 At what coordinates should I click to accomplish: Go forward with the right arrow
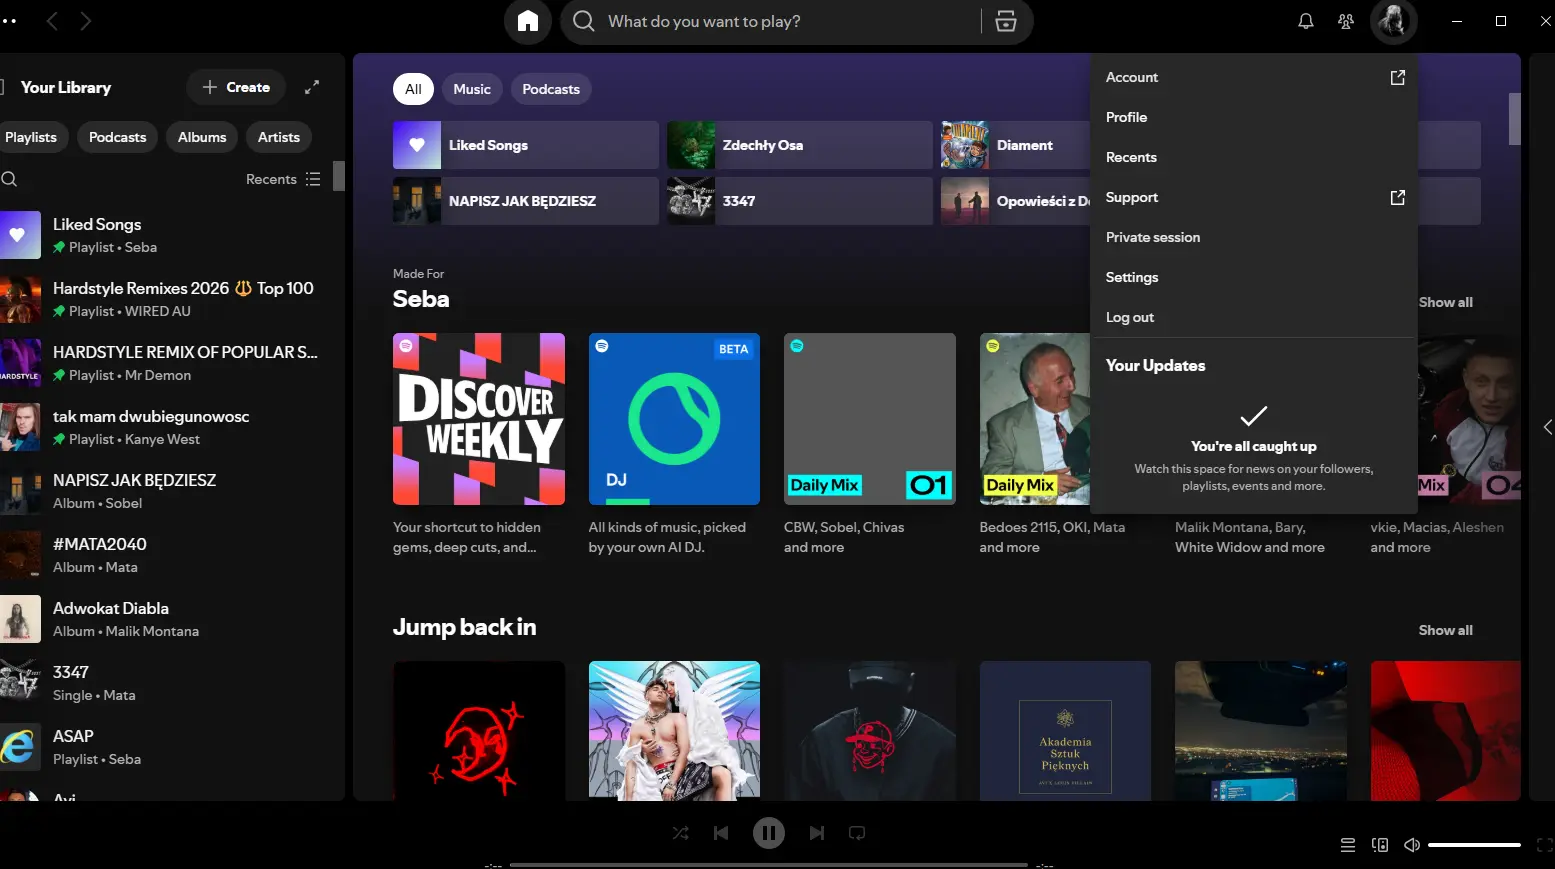click(x=86, y=21)
